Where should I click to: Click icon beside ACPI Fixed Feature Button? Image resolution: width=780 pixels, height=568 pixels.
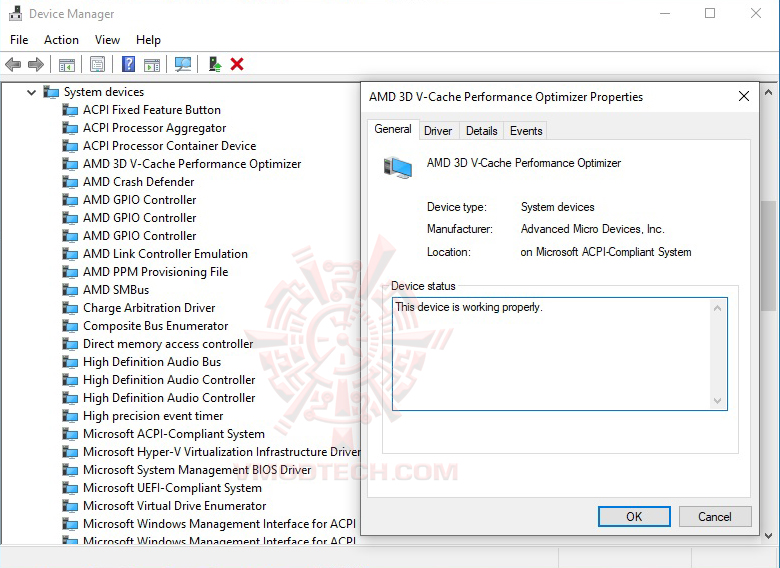click(70, 110)
